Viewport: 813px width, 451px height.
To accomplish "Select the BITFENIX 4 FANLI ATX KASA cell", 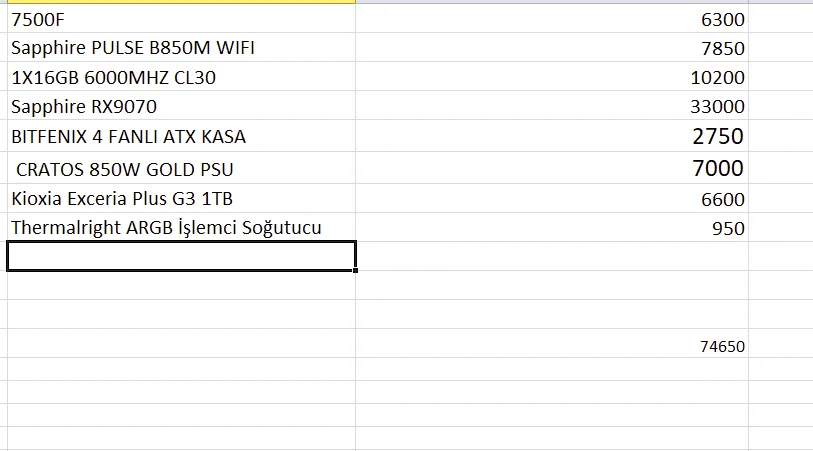I will 181,136.
